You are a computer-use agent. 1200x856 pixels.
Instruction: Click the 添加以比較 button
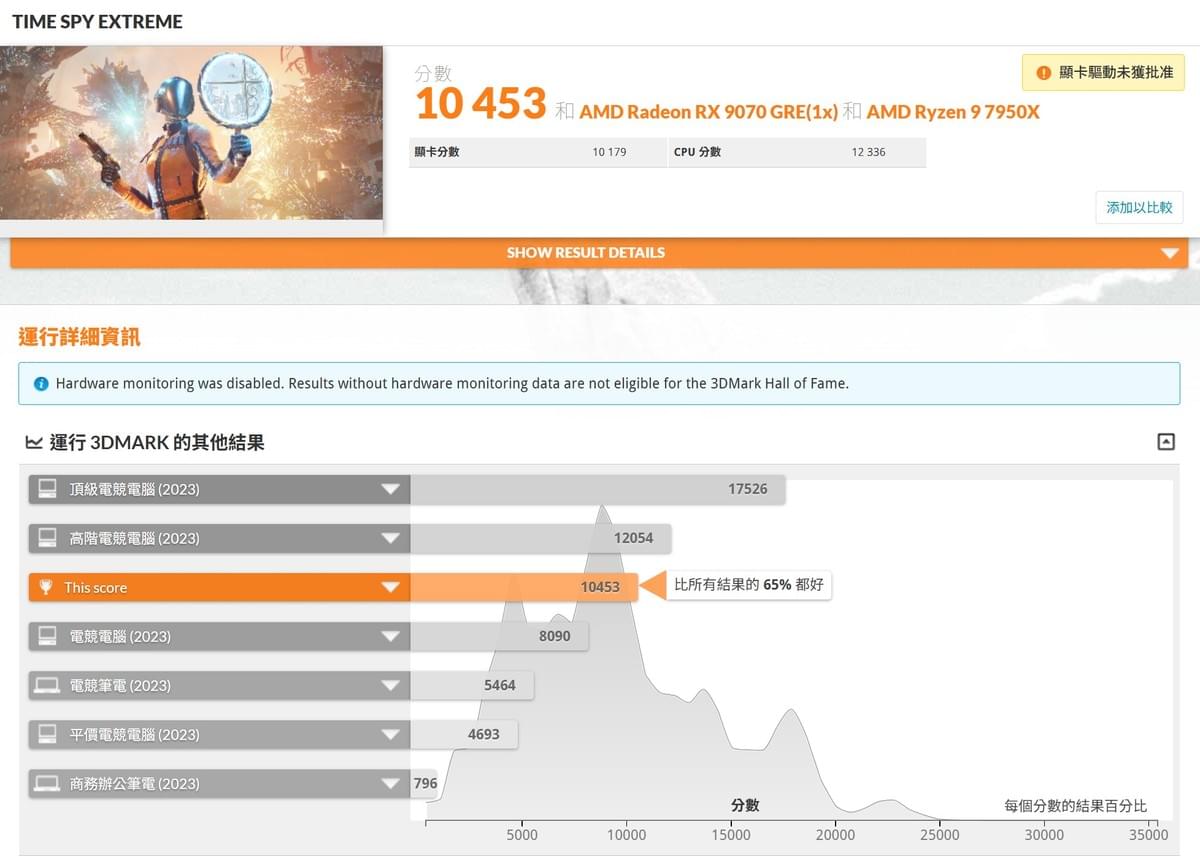pyautogui.click(x=1139, y=208)
